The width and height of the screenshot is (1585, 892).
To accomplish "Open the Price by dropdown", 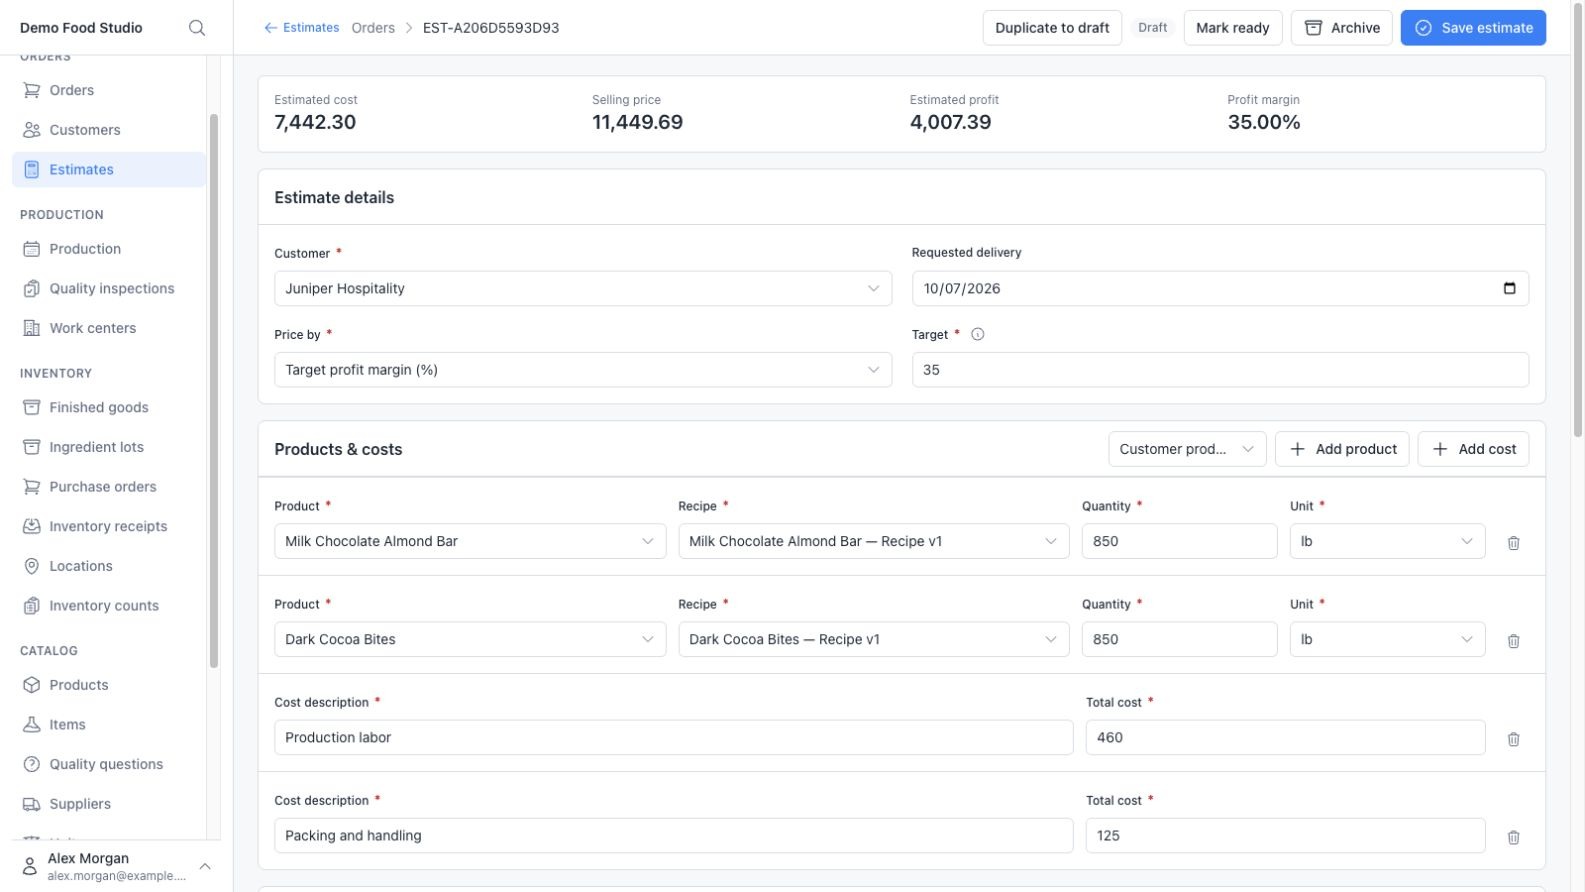I will coord(583,370).
